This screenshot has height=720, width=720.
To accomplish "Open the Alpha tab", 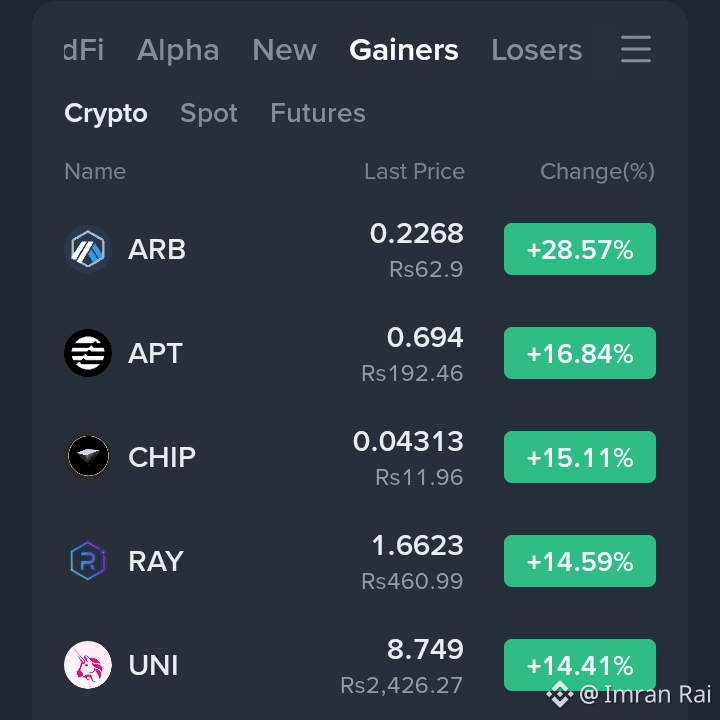I will click(x=178, y=50).
